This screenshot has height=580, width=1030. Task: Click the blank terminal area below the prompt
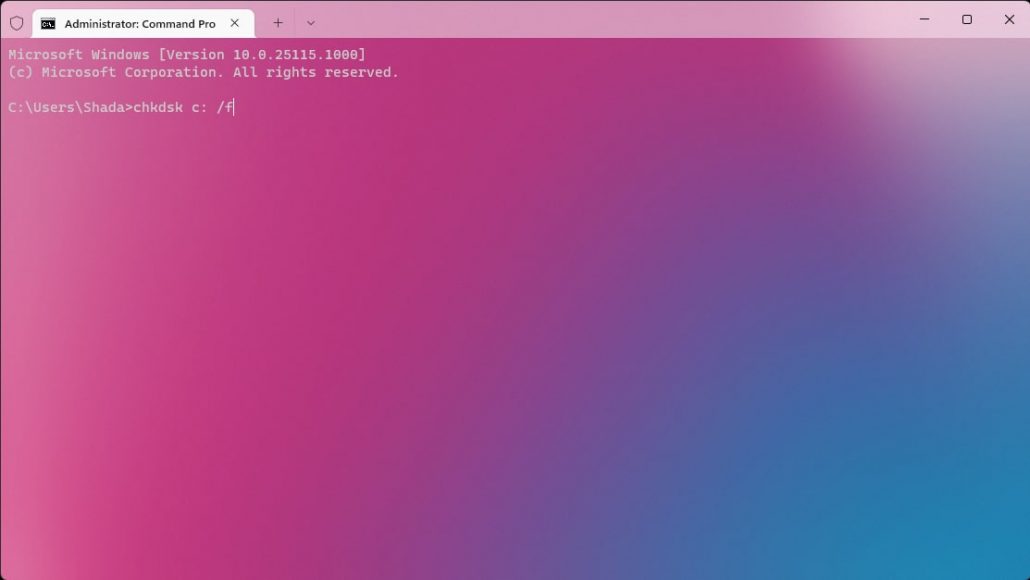pyautogui.click(x=500, y=350)
